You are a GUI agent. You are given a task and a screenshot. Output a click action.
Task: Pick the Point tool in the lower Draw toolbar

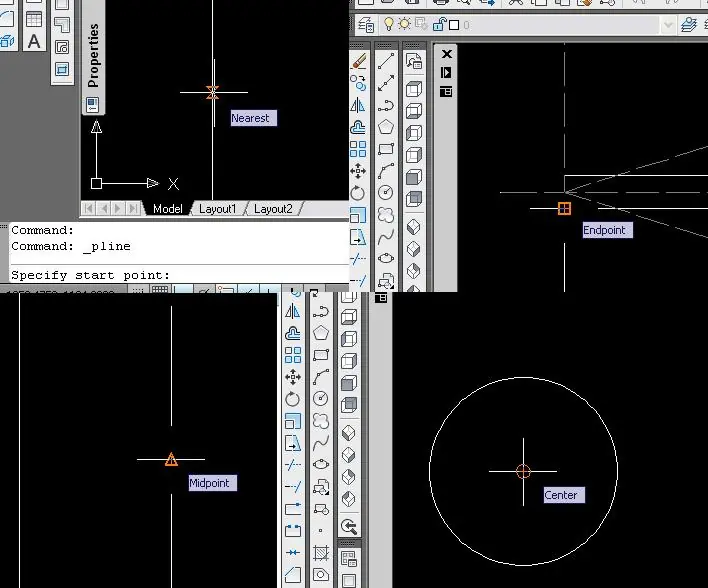point(321,531)
